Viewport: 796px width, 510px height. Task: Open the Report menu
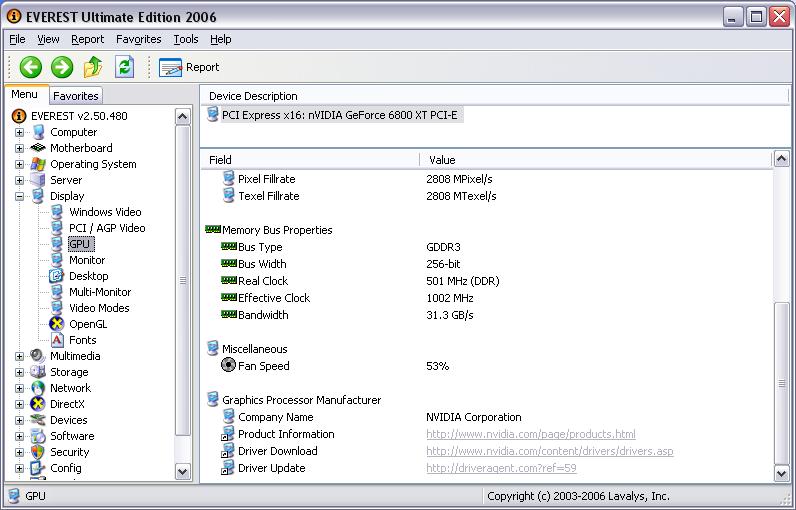87,39
